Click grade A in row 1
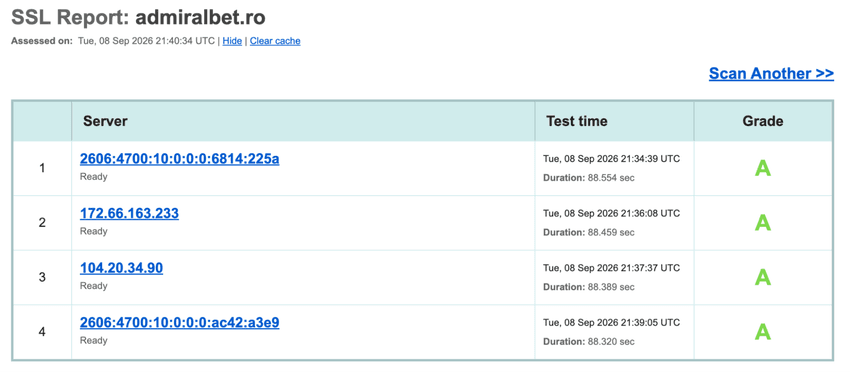Screen dimensions: 850x374 coord(763,169)
